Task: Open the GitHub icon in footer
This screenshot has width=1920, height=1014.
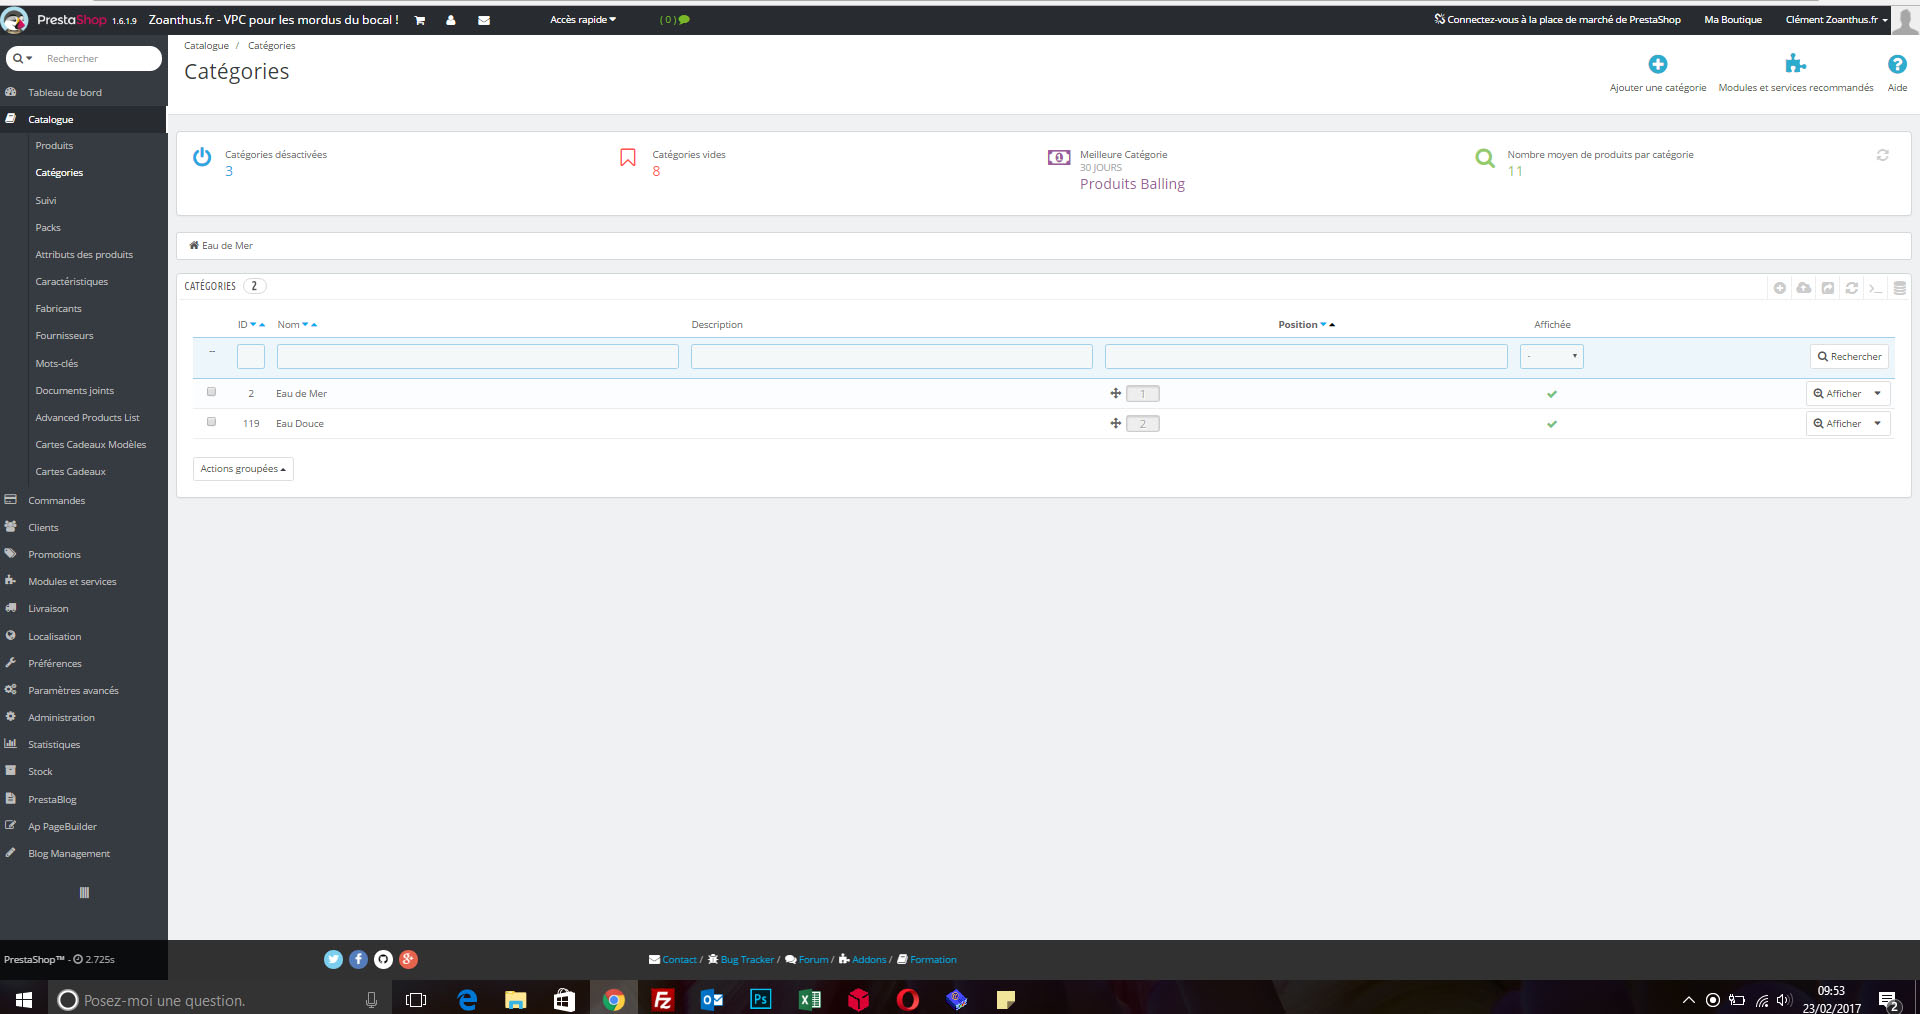Action: (x=383, y=959)
